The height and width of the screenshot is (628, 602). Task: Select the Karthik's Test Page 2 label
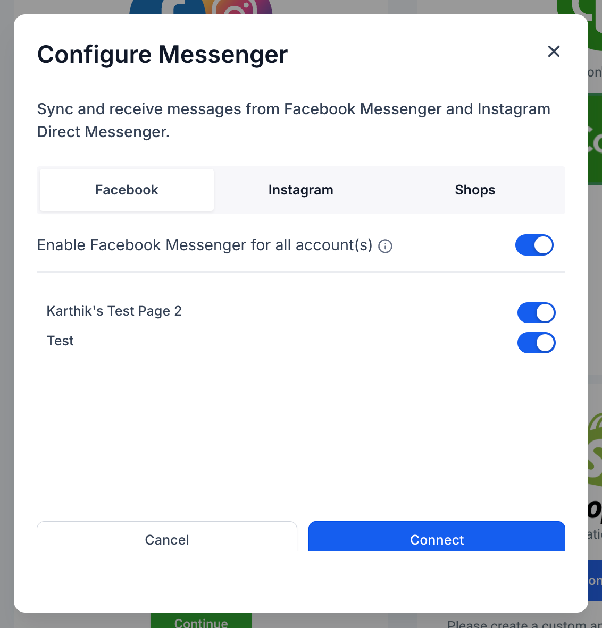pos(114,311)
